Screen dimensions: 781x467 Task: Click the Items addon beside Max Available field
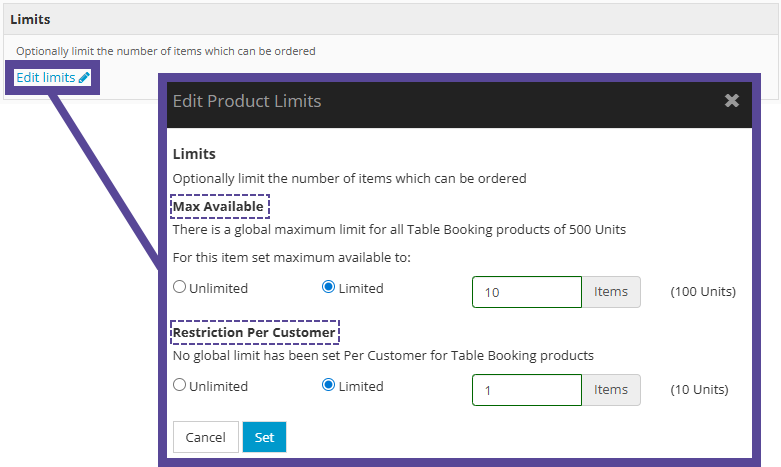(611, 292)
